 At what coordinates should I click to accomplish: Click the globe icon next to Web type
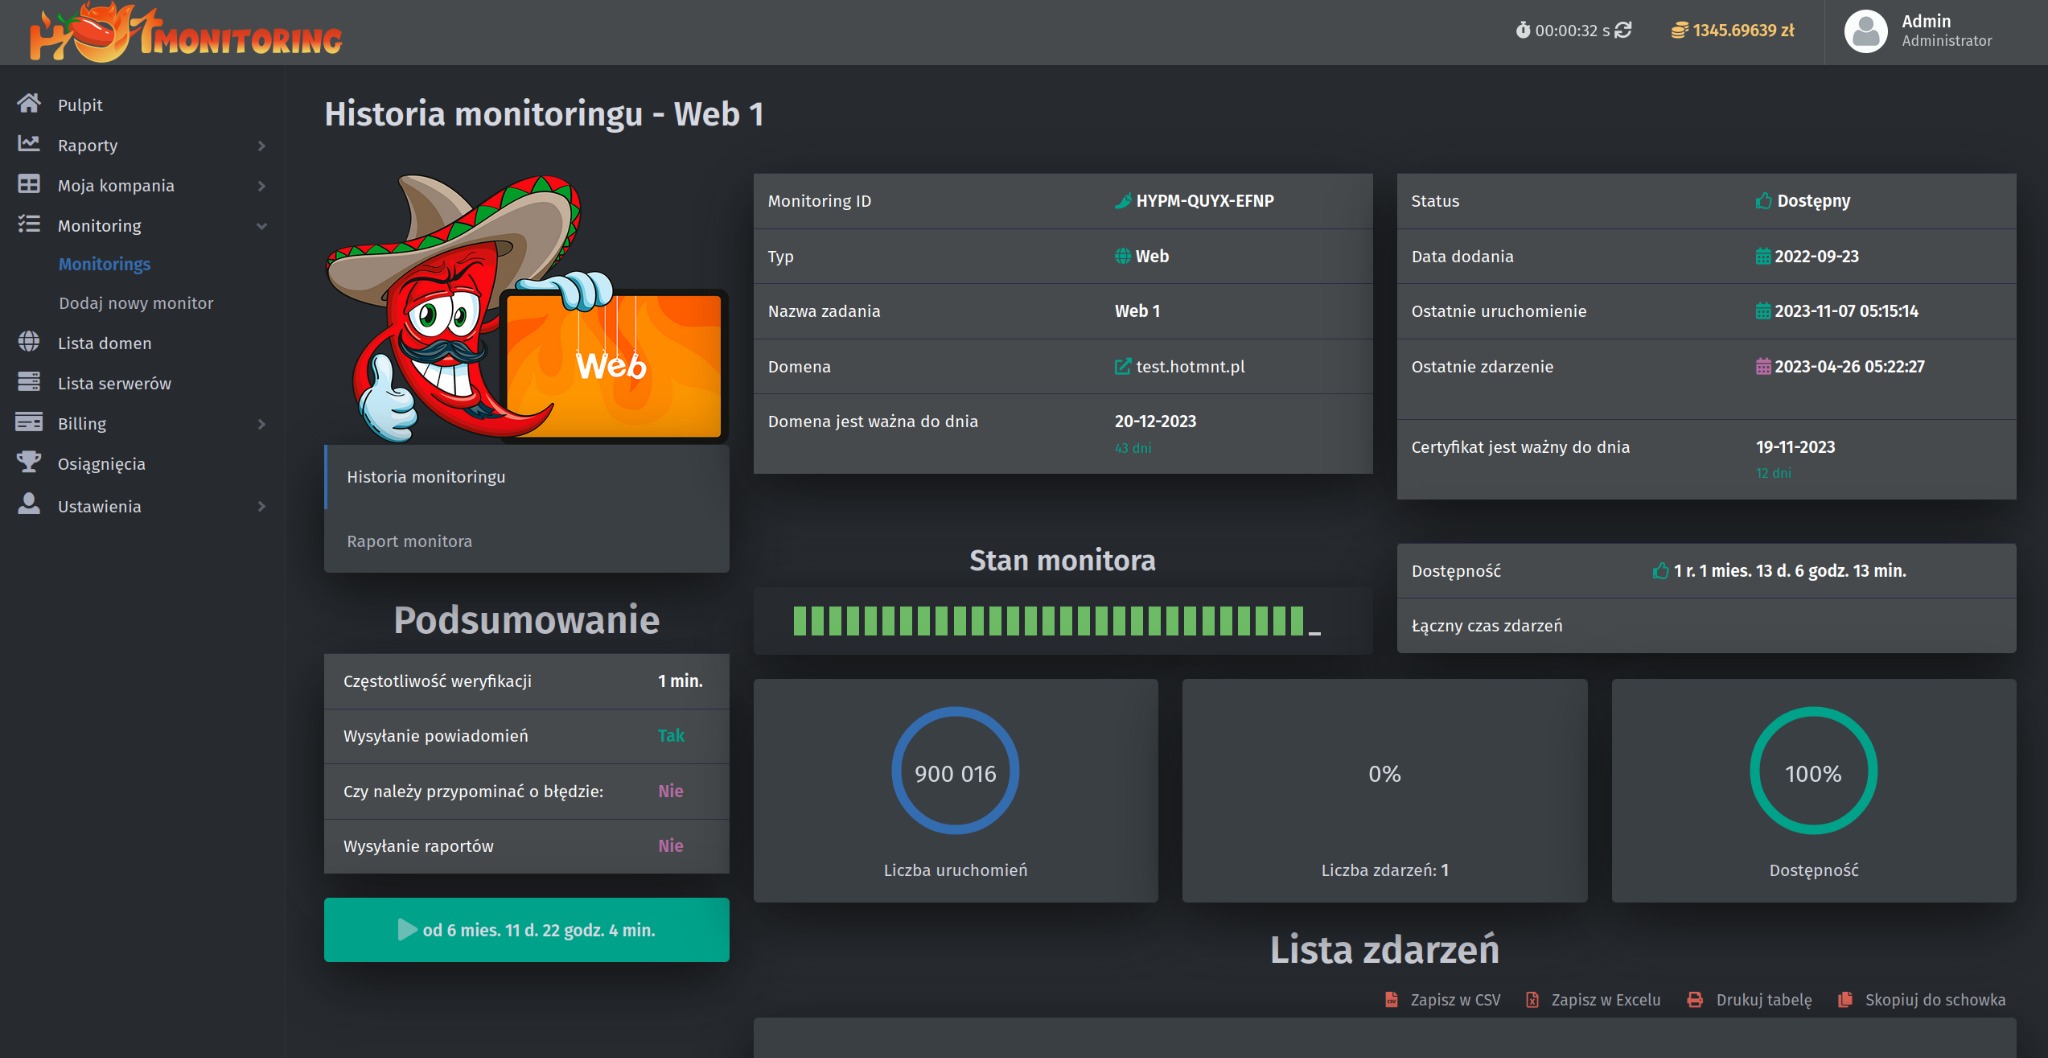coord(1122,256)
